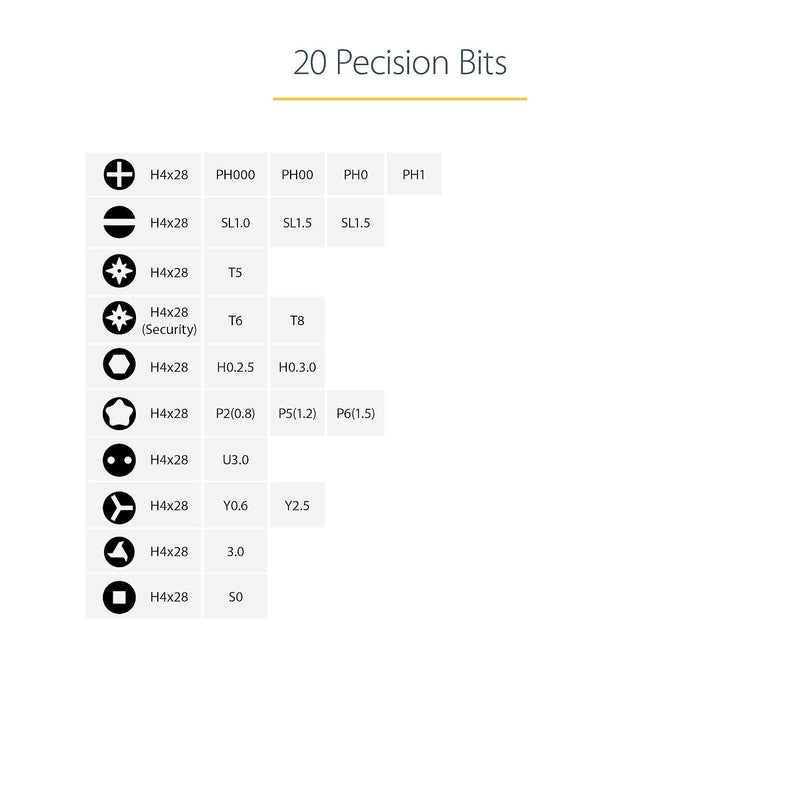Click the 20 Pecision Bits heading
This screenshot has height=800, width=800.
(400, 62)
